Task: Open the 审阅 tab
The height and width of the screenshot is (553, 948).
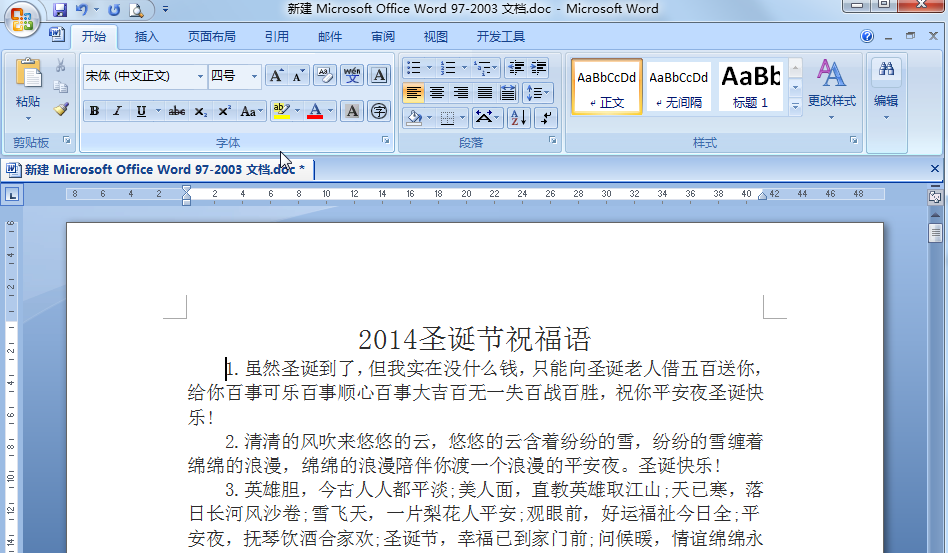Action: point(383,37)
